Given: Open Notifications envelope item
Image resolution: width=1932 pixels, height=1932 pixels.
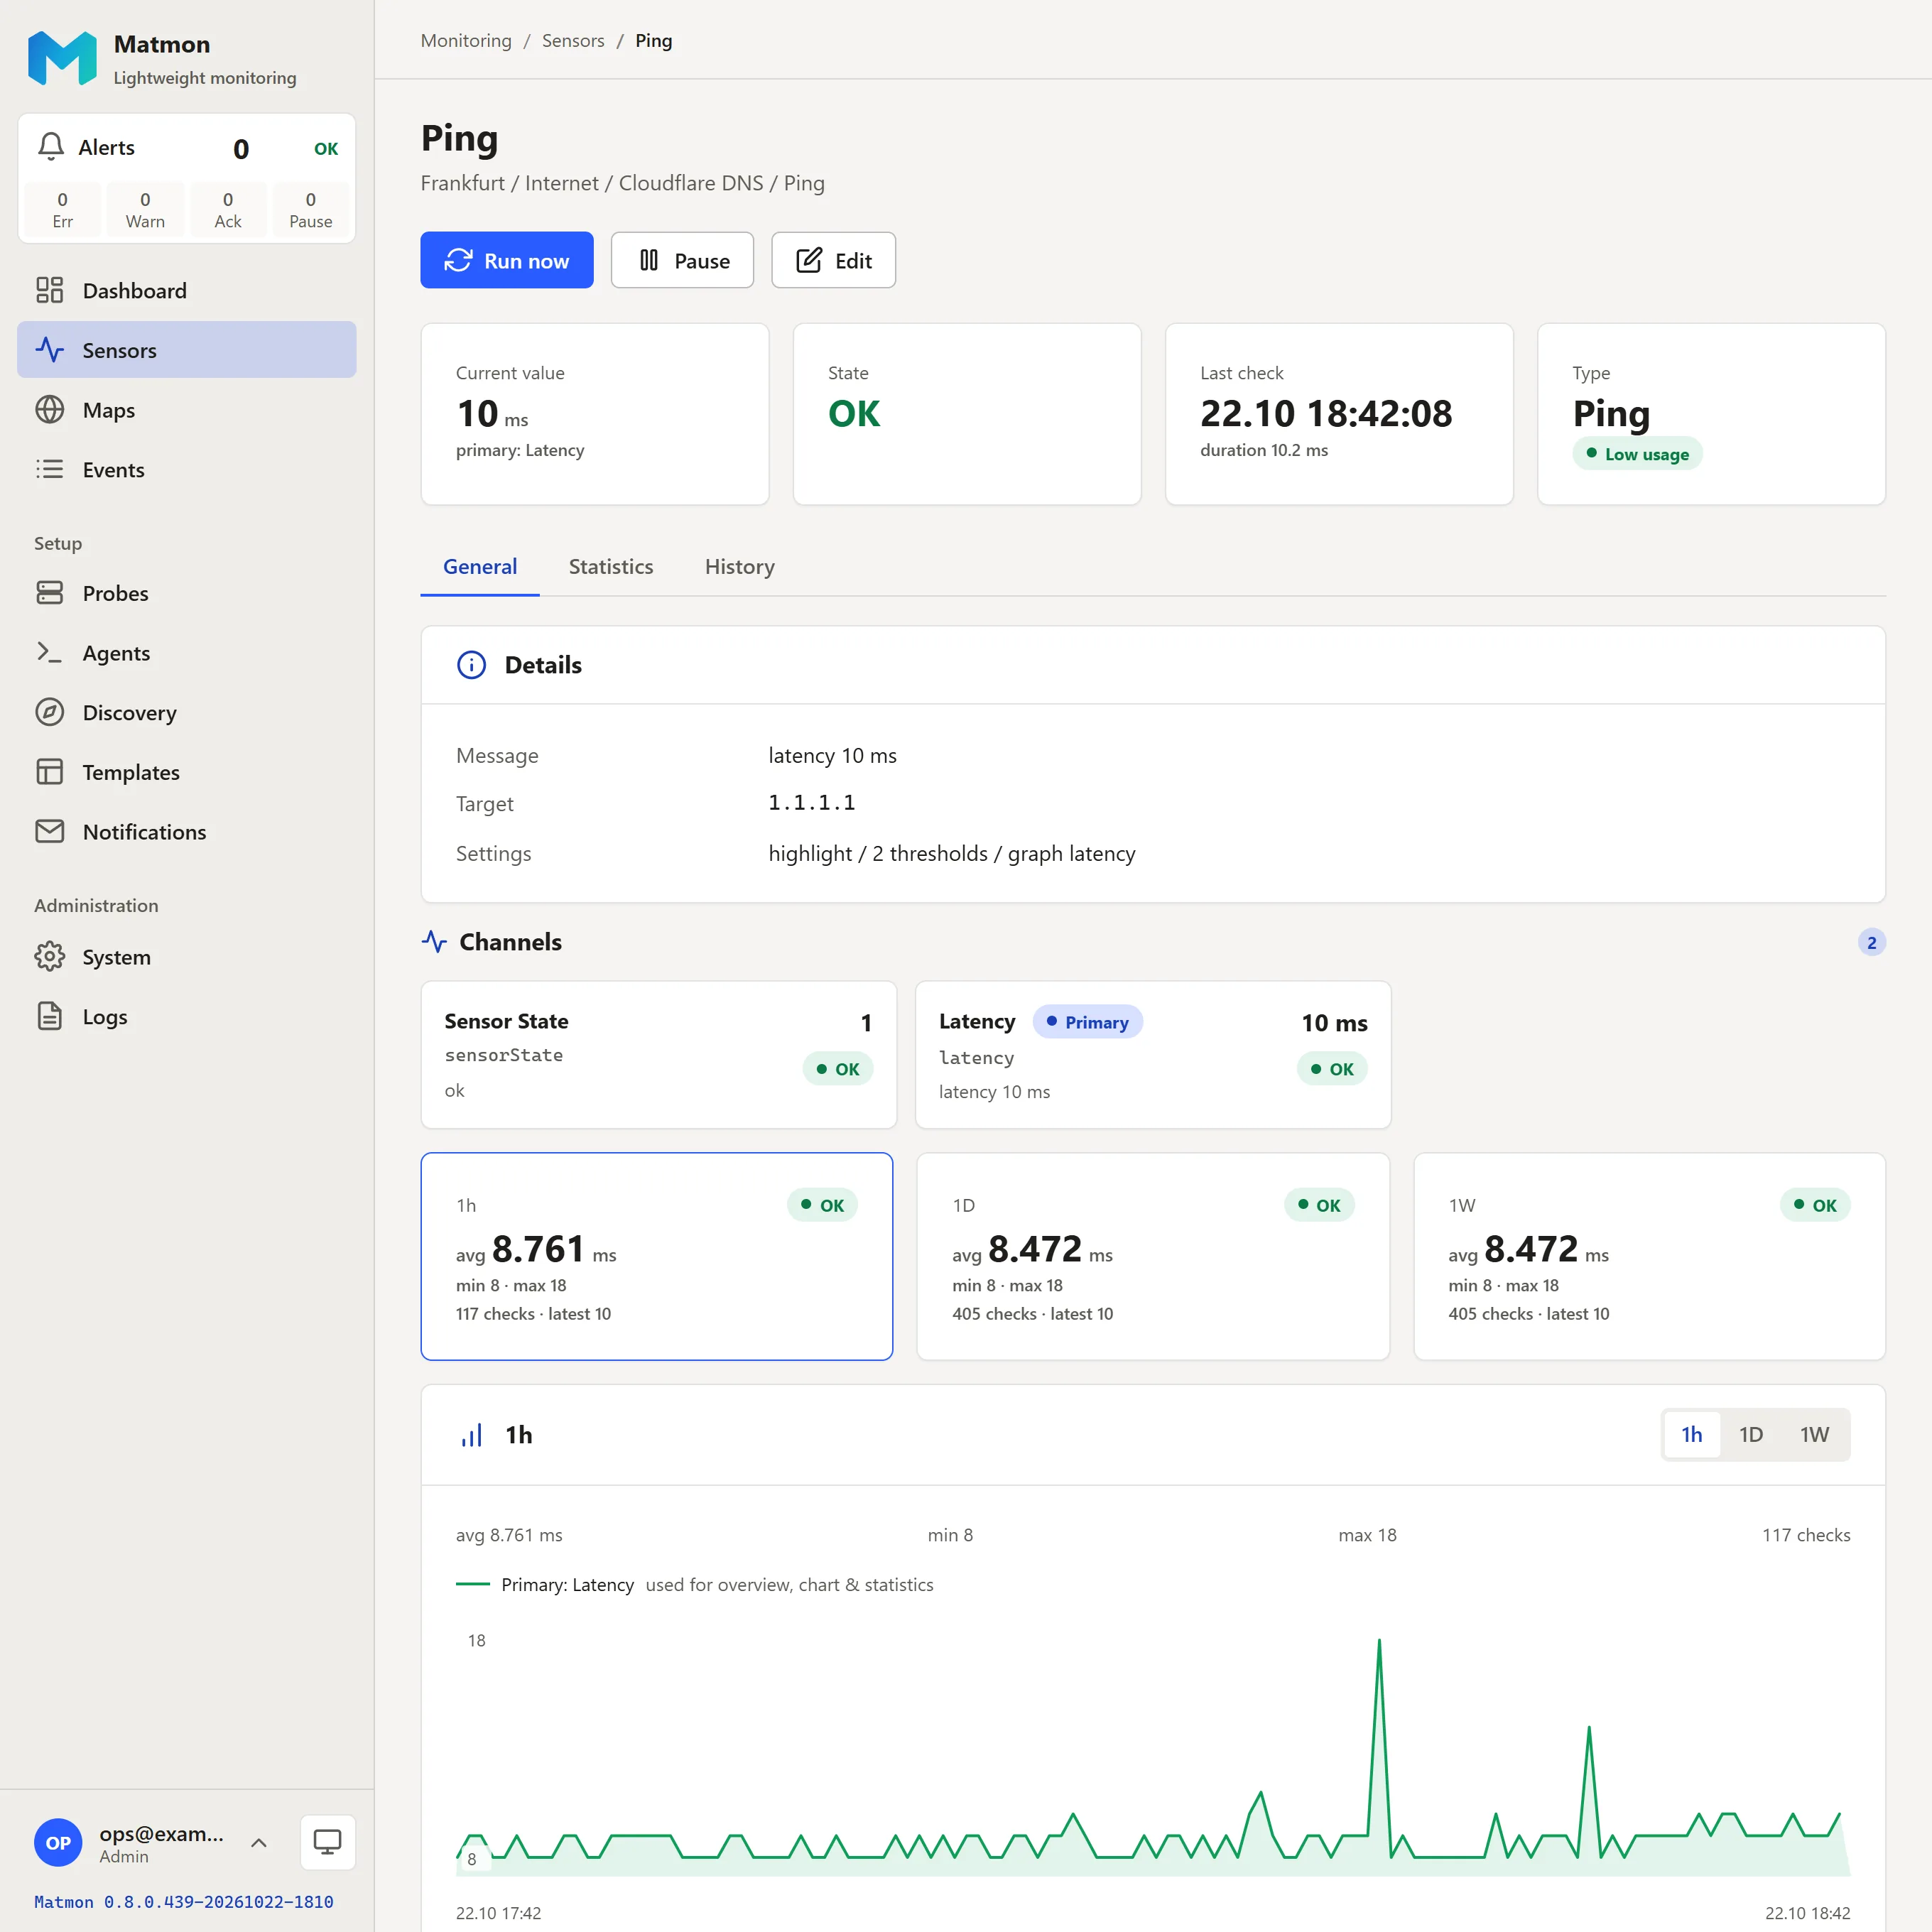Looking at the screenshot, I should [186, 832].
